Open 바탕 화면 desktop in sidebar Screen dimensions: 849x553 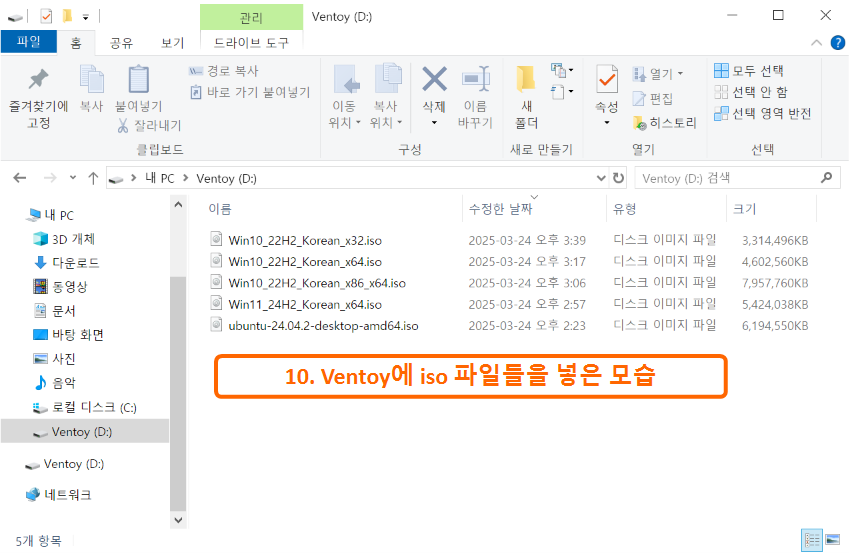[69, 335]
